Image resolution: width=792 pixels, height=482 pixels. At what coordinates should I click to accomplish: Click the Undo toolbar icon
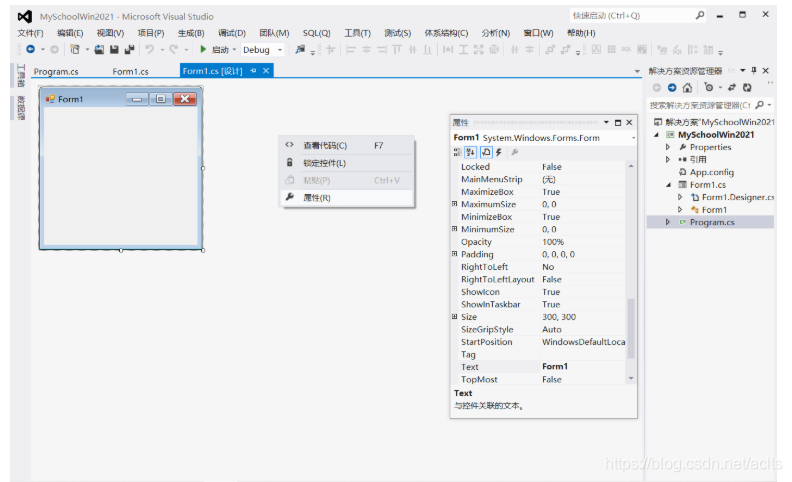150,49
